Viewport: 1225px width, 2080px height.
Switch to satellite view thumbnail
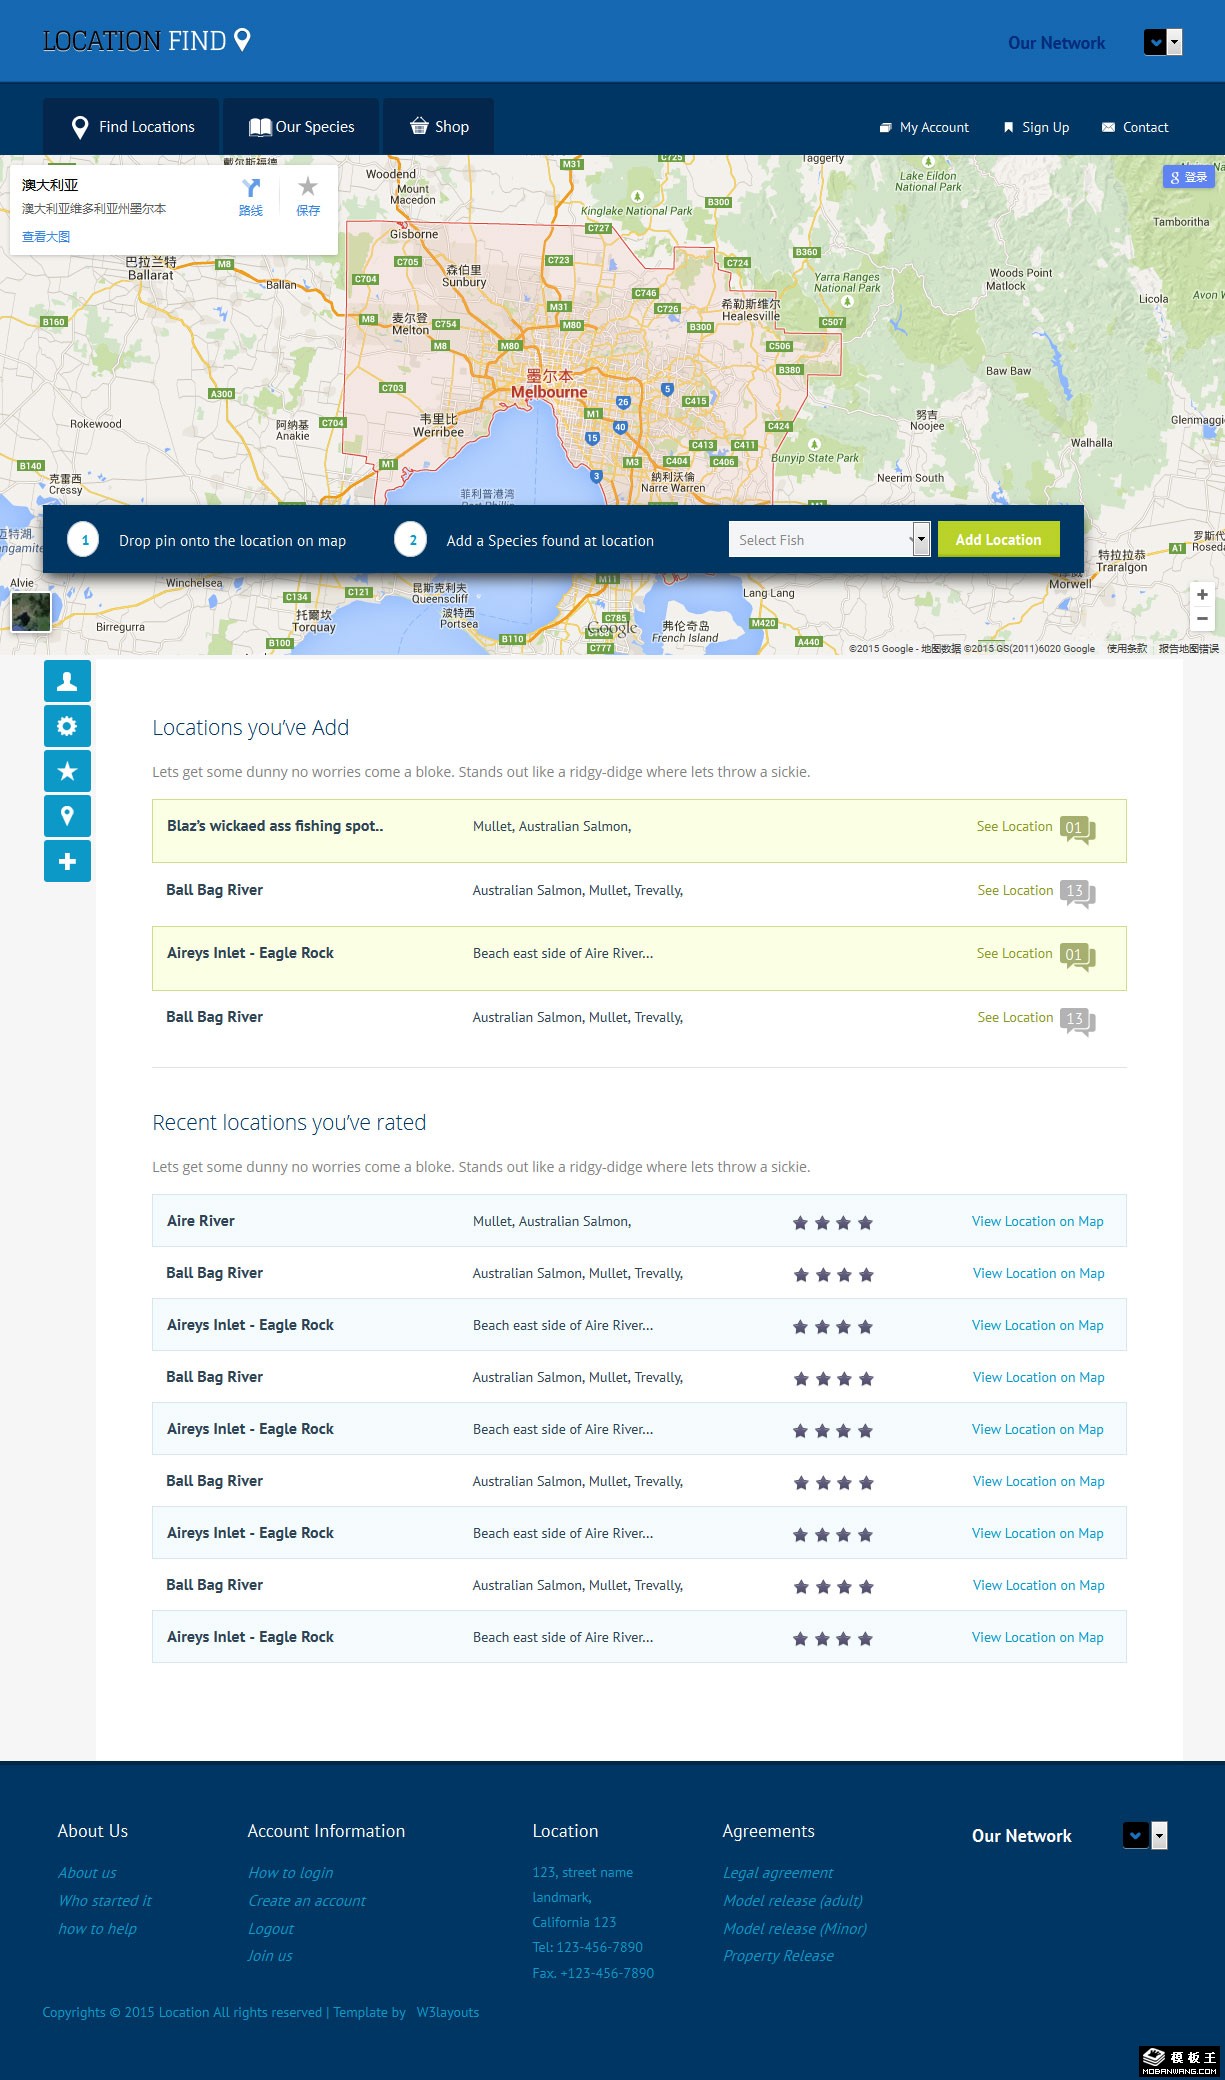click(31, 612)
